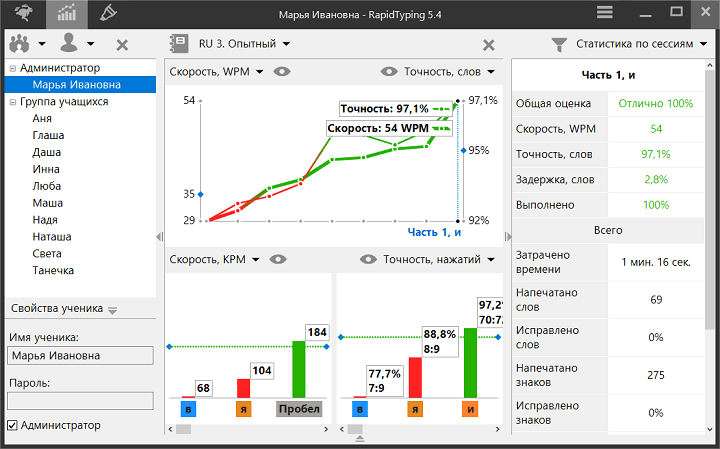The width and height of the screenshot is (720, 449).
Task: Click the Пробел key label
Action: (x=299, y=409)
